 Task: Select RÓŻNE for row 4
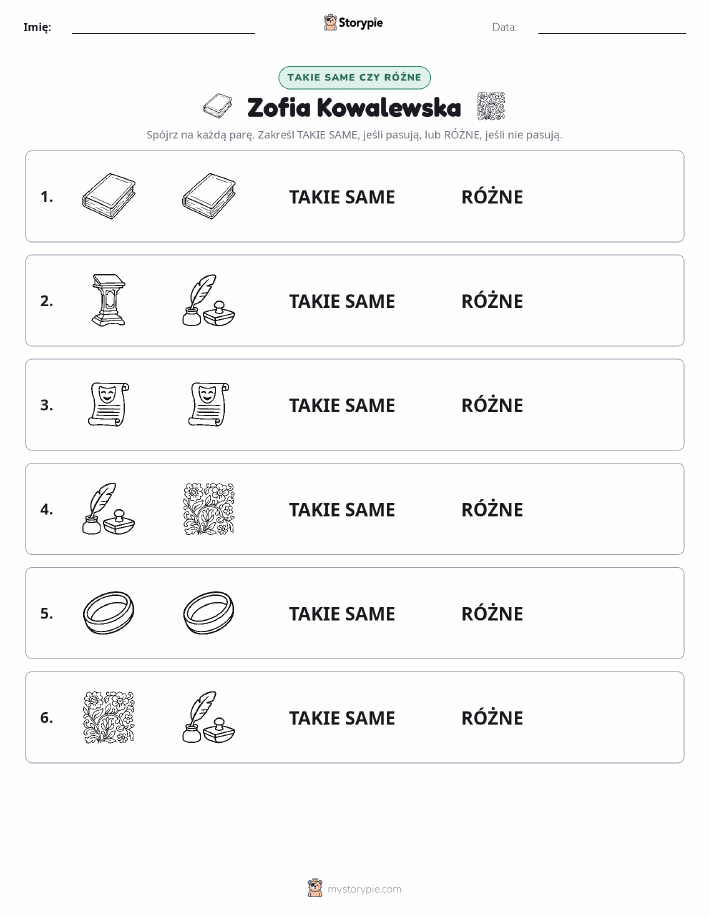pos(492,509)
